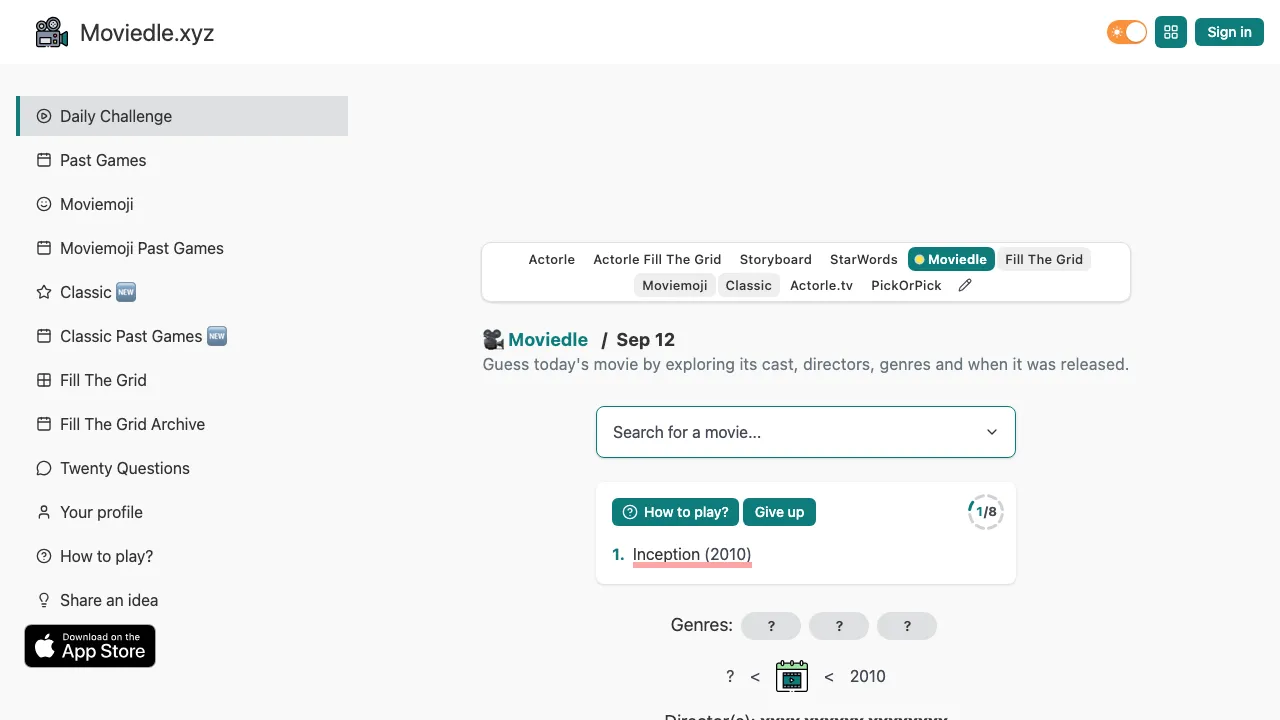Screen dimensions: 1280x720
Task: Expand the movie search dropdown chevron
Action: [x=992, y=432]
